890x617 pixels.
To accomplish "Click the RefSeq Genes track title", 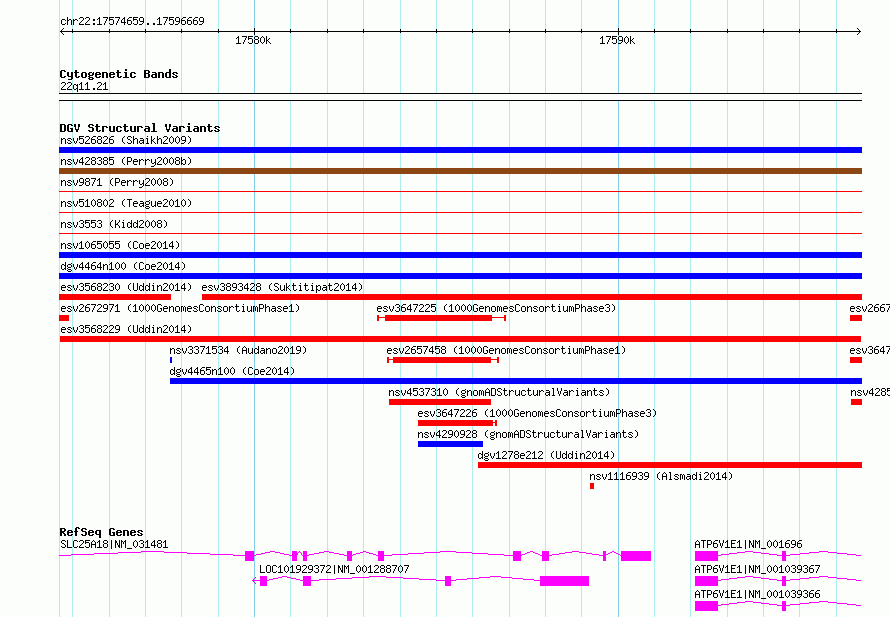I will 102,532.
